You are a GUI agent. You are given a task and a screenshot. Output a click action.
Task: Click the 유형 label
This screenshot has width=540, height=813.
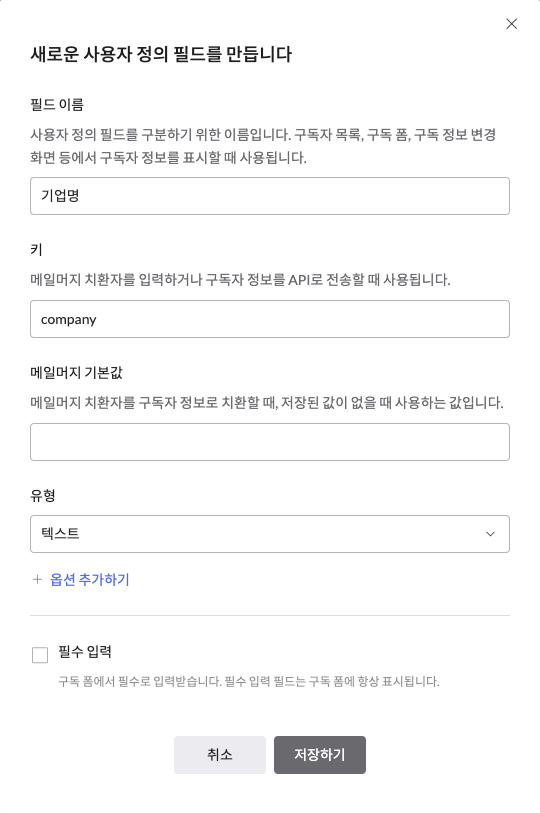click(43, 496)
